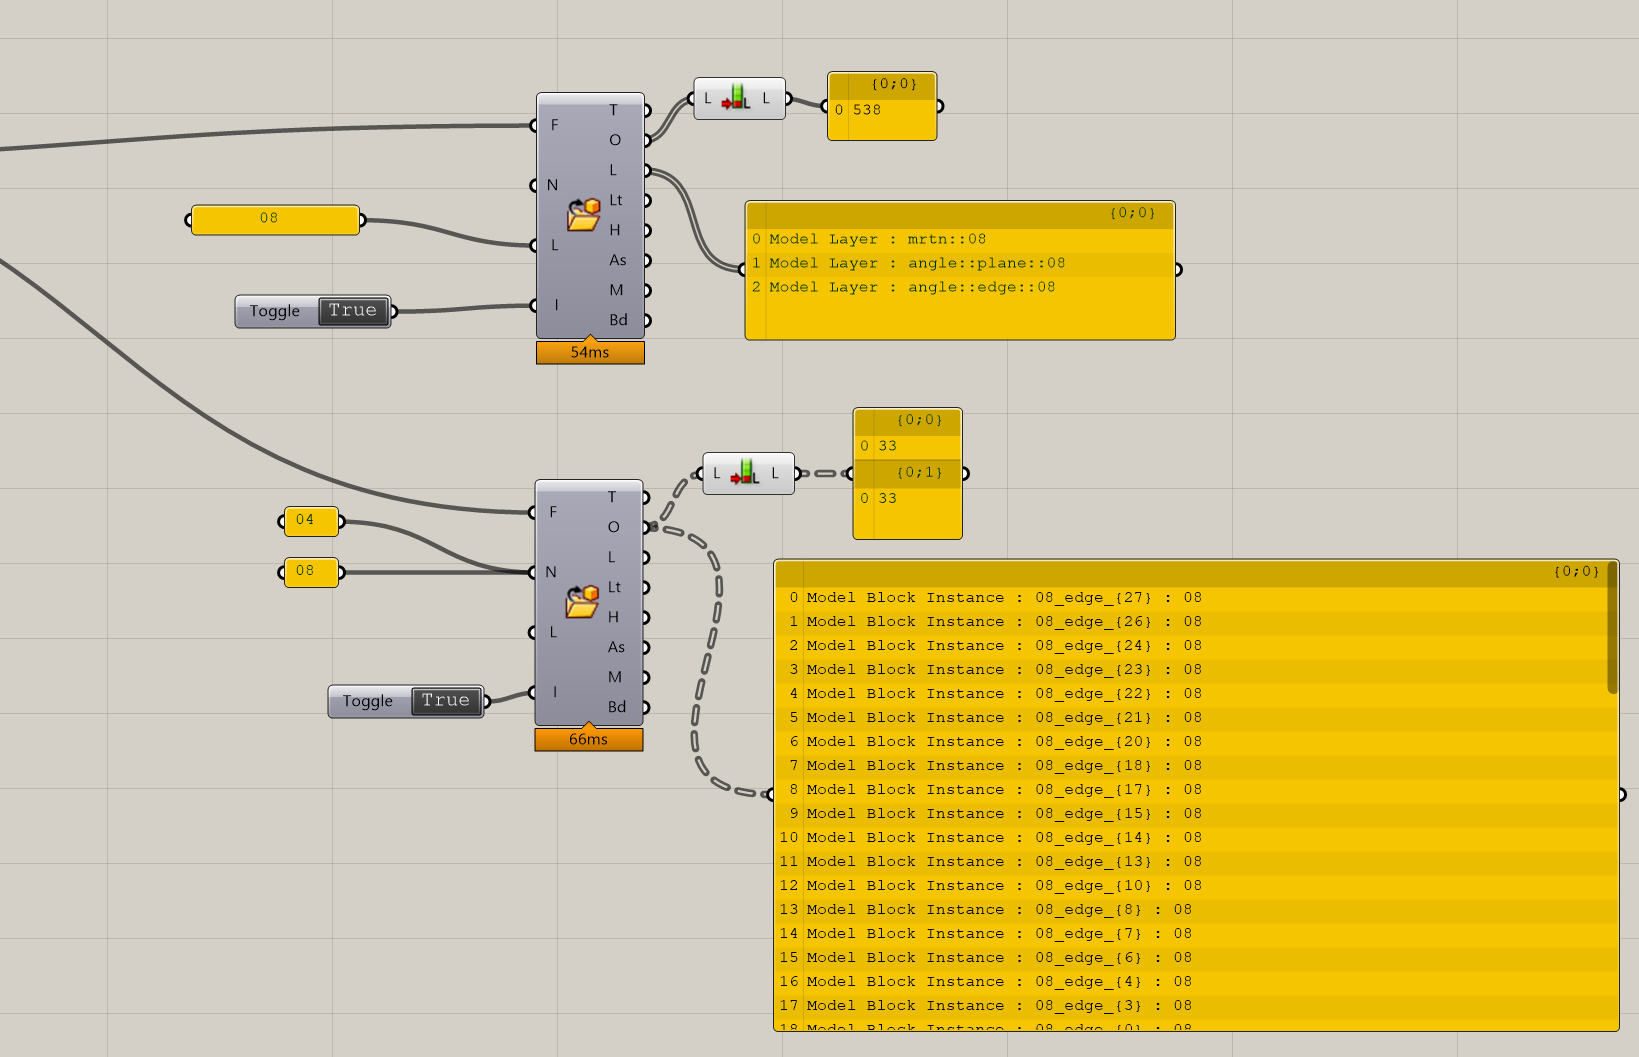
Task: Select the yellow 04 panel
Action: click(x=311, y=521)
